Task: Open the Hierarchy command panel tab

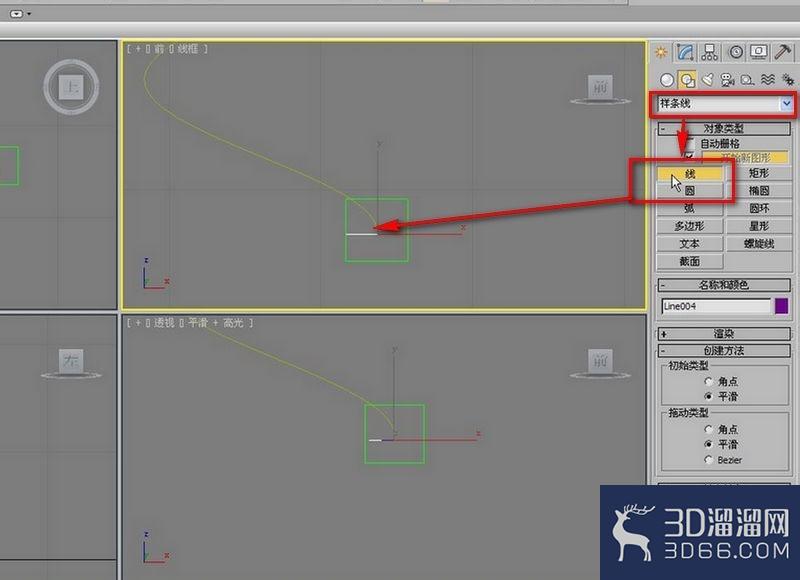Action: (709, 52)
